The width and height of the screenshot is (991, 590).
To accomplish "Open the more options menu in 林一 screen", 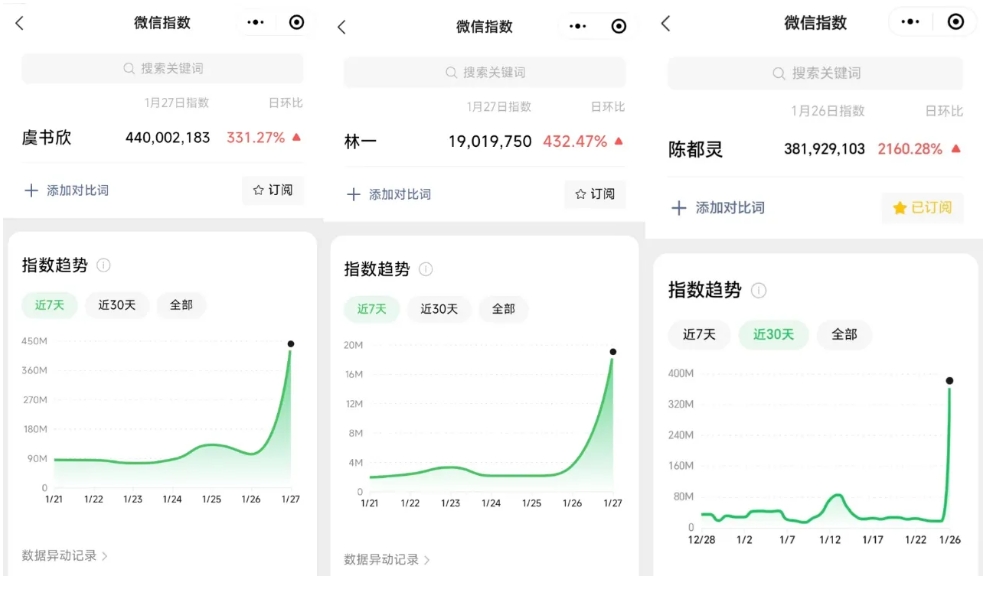I will [578, 27].
